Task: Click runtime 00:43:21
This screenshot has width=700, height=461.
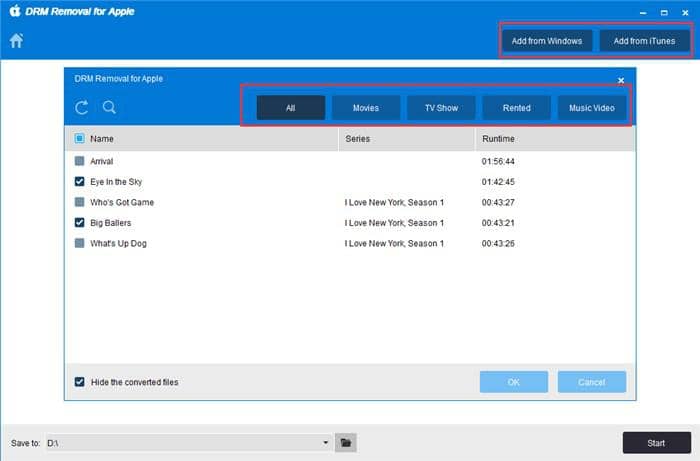Action: pyautogui.click(x=498, y=223)
